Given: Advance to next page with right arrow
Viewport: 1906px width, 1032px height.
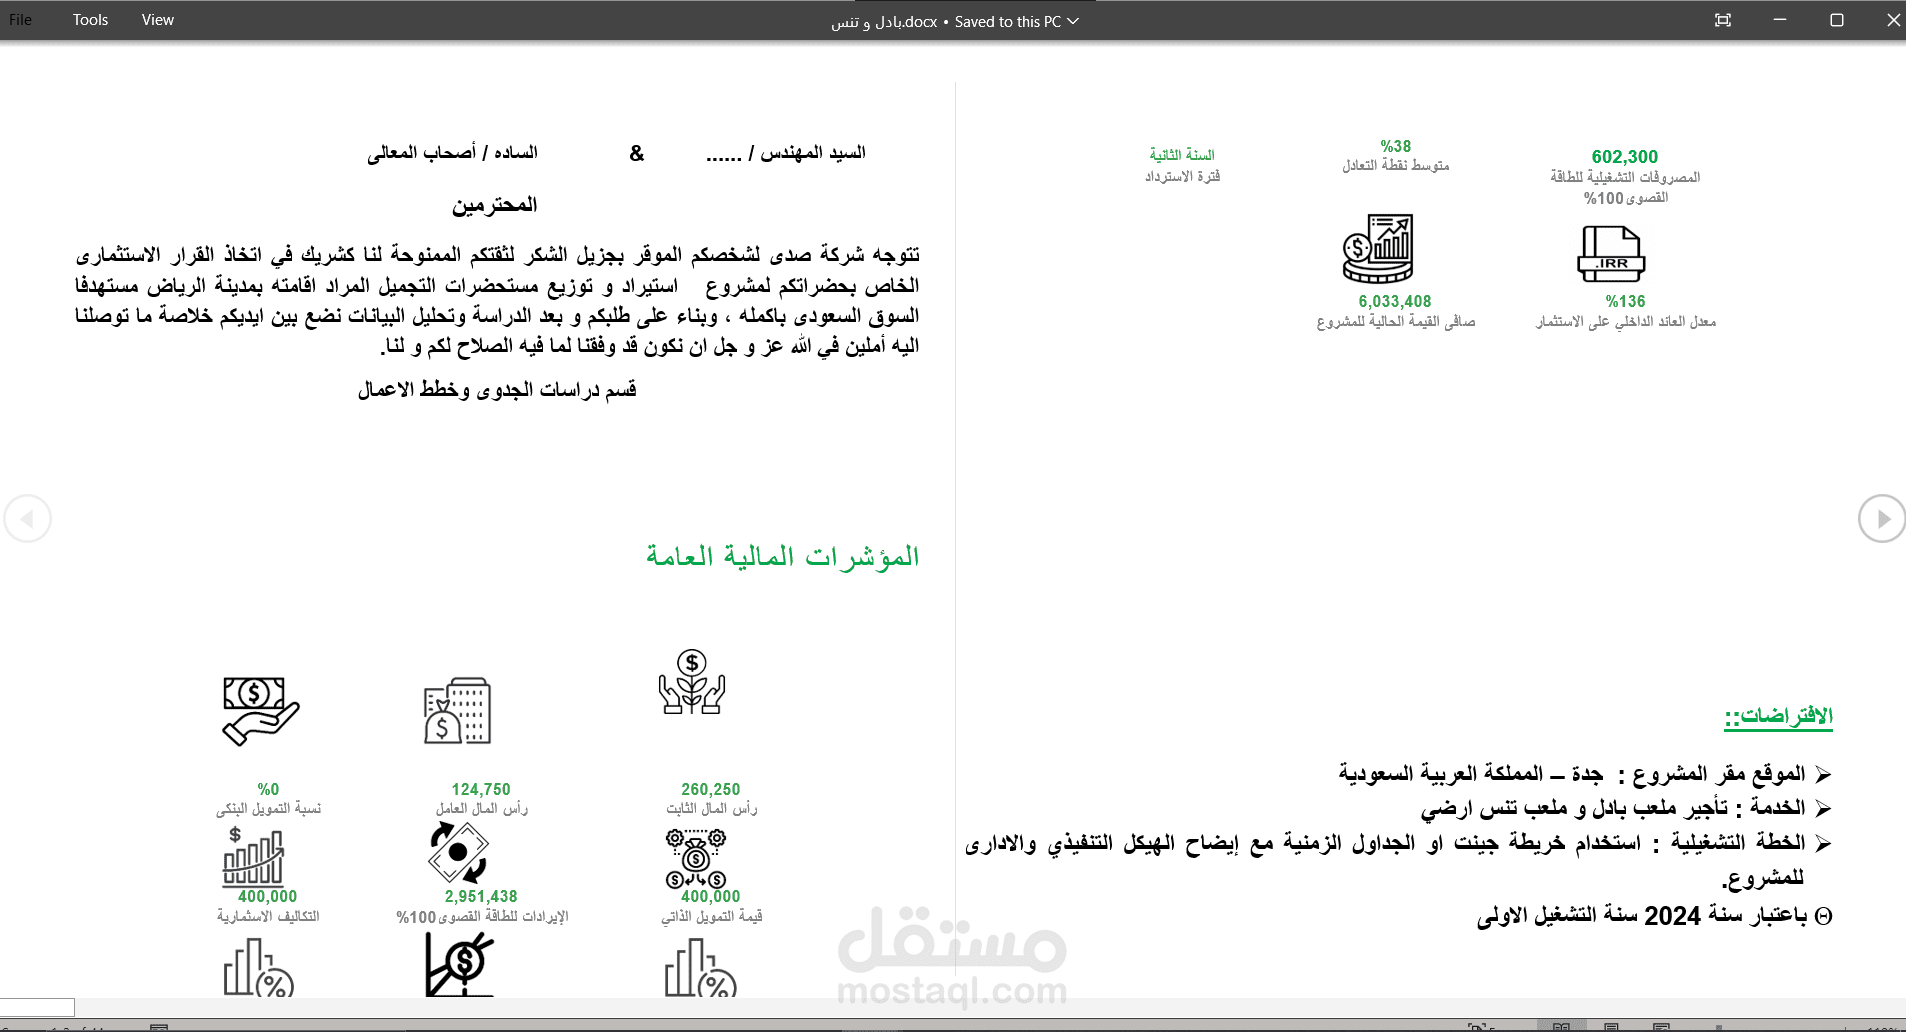Looking at the screenshot, I should point(1881,518).
